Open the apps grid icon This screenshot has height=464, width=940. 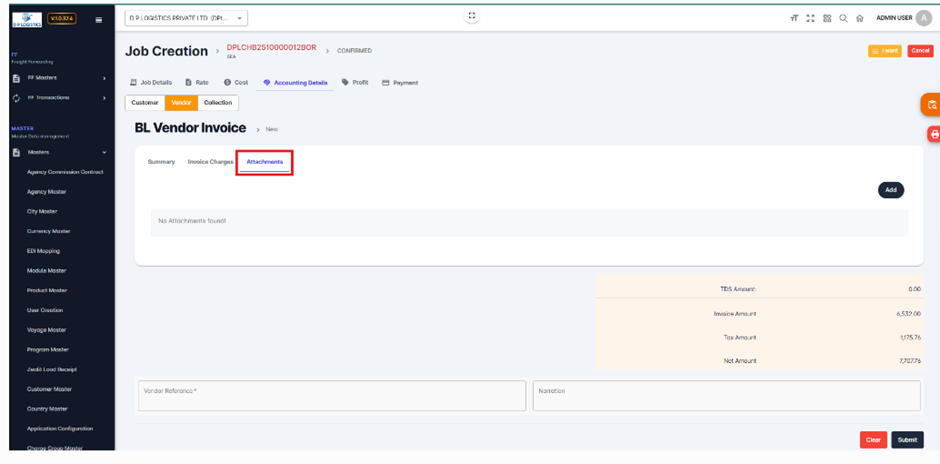click(827, 18)
